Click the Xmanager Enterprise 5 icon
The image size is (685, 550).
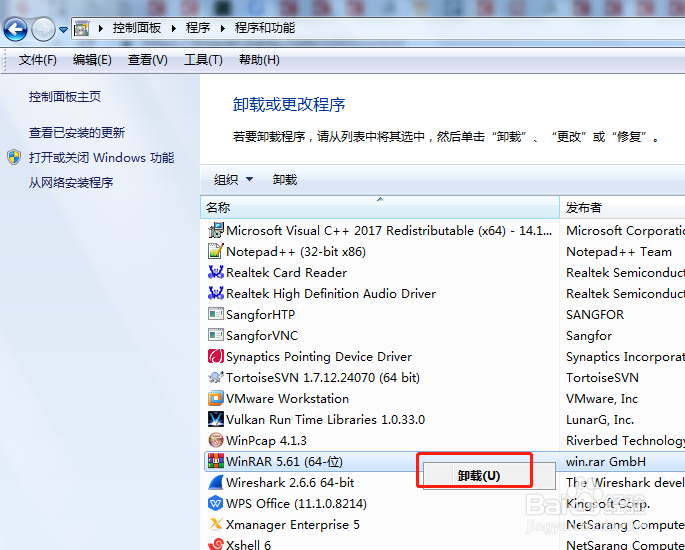(x=215, y=524)
